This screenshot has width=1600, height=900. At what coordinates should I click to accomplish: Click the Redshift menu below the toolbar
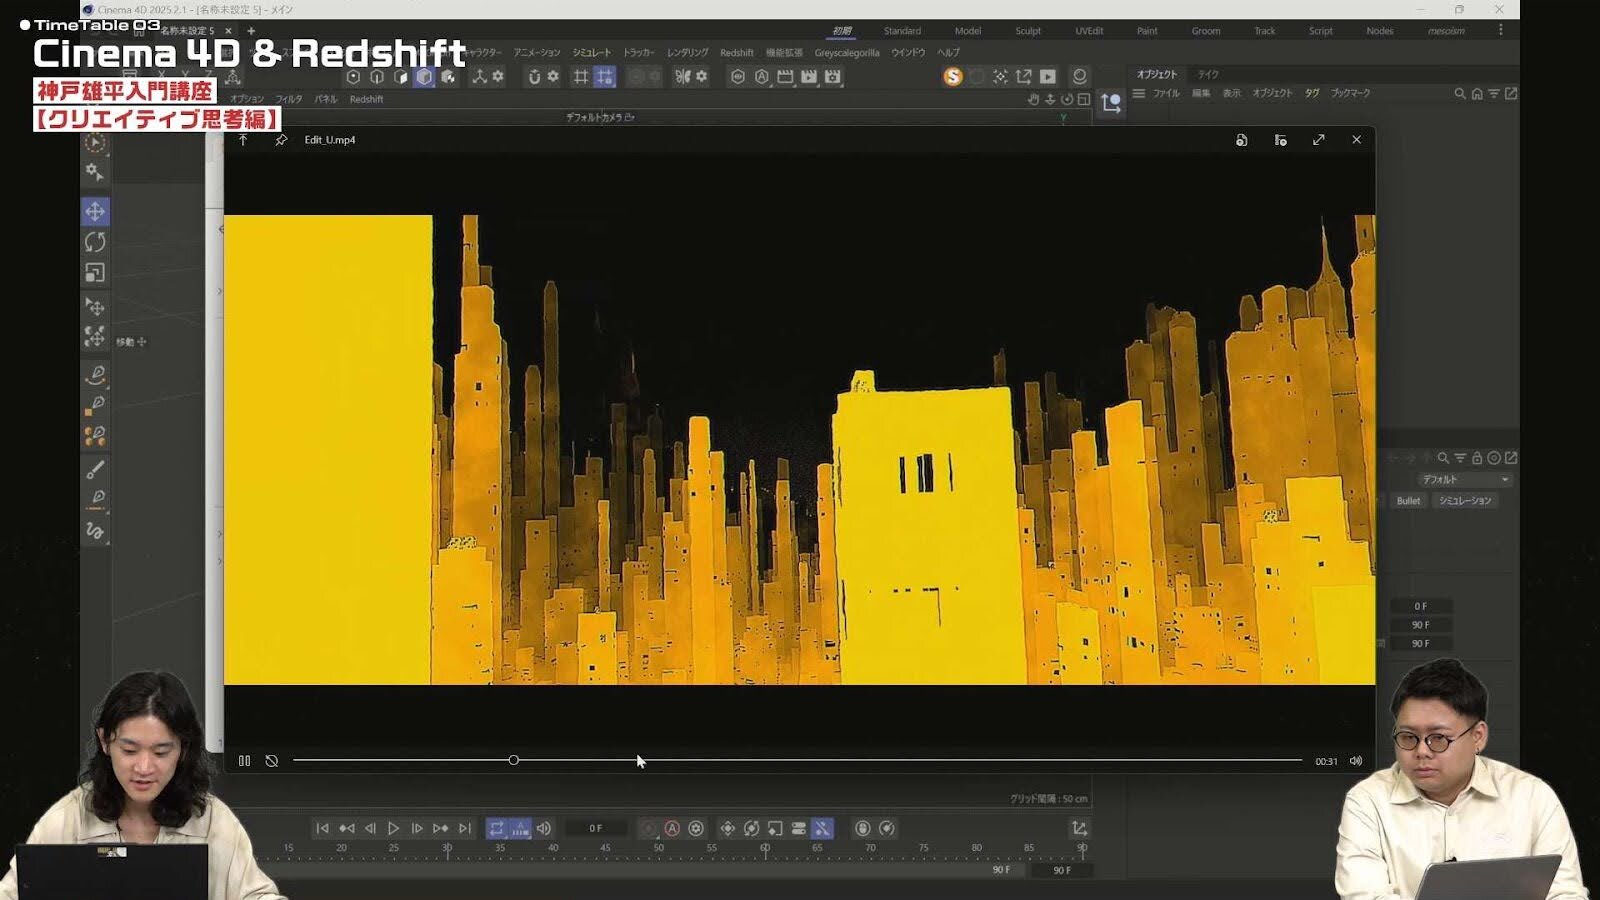tap(366, 99)
